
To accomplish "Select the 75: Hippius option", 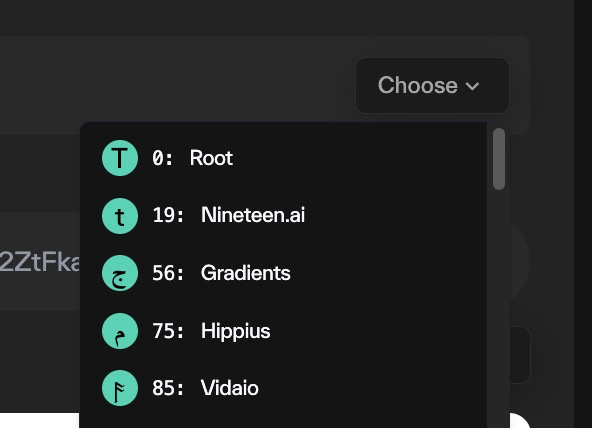I will pos(283,331).
